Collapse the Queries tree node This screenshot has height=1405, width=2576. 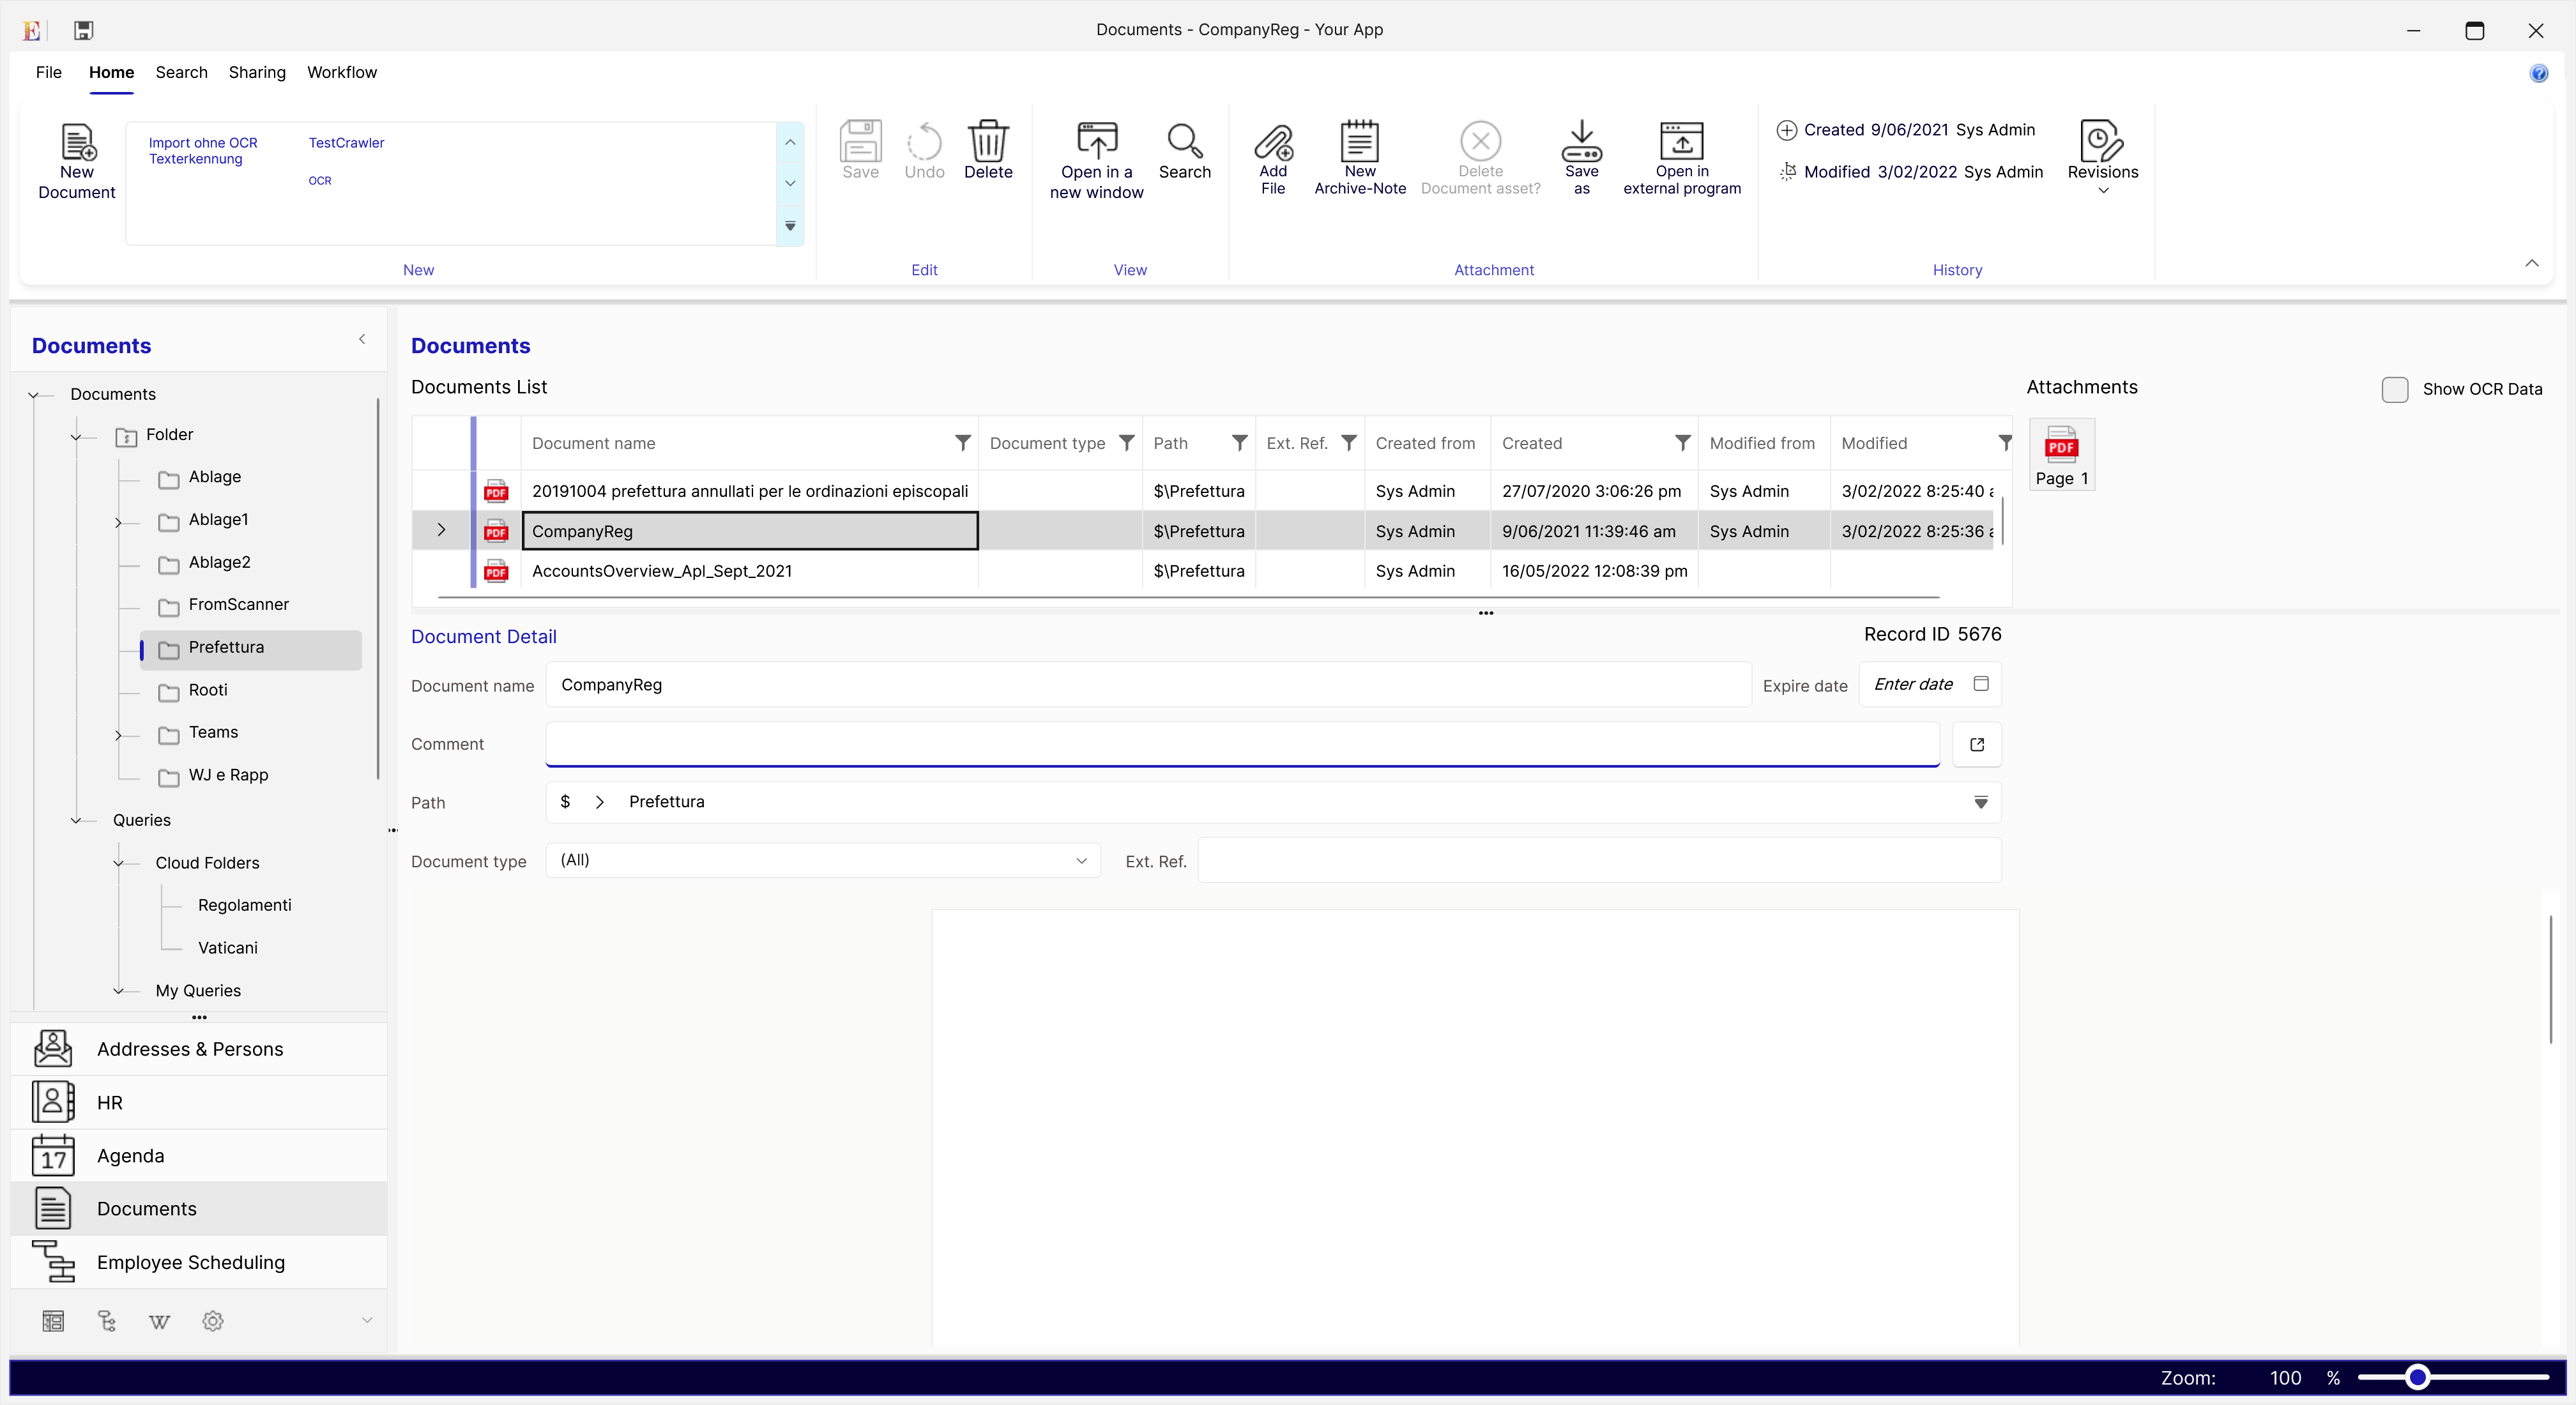pyautogui.click(x=76, y=820)
